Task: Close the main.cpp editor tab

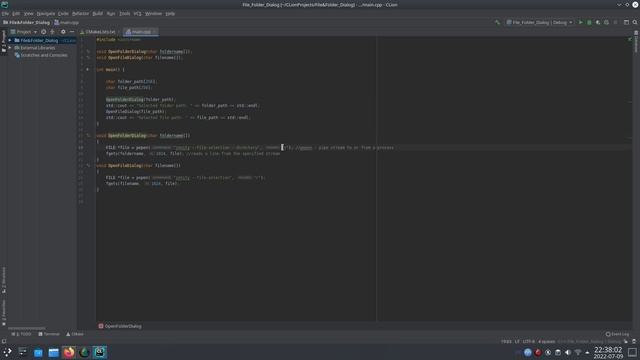Action: coord(155,32)
